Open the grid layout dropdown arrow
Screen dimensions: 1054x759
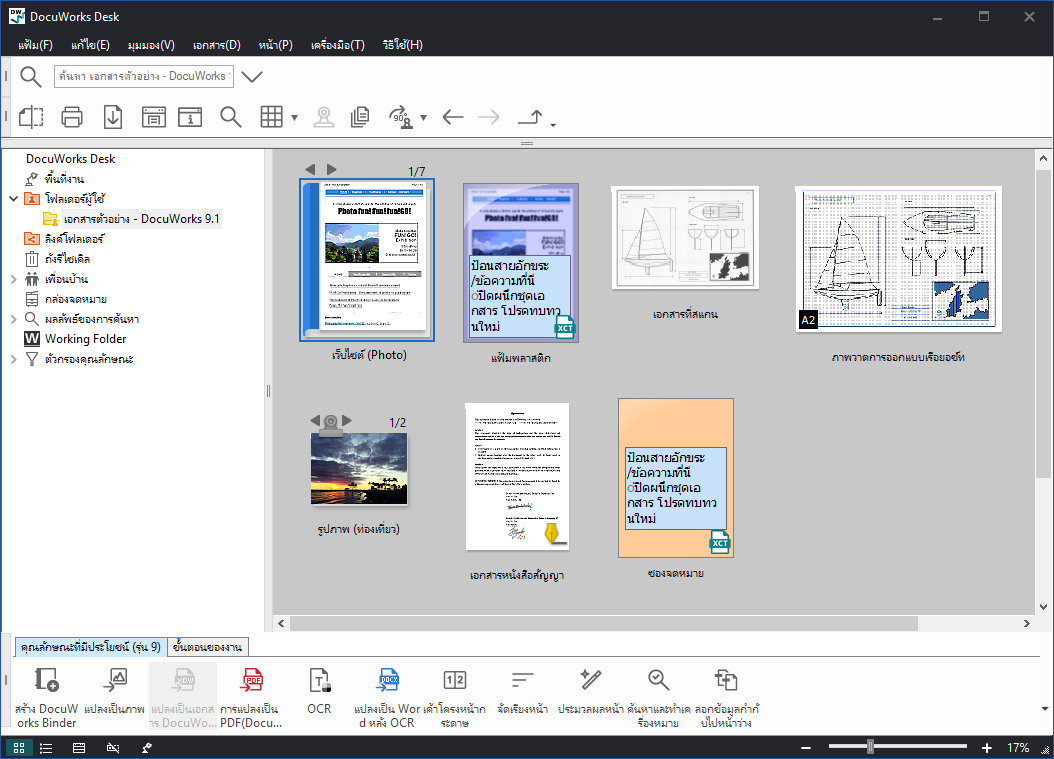pyautogui.click(x=294, y=118)
